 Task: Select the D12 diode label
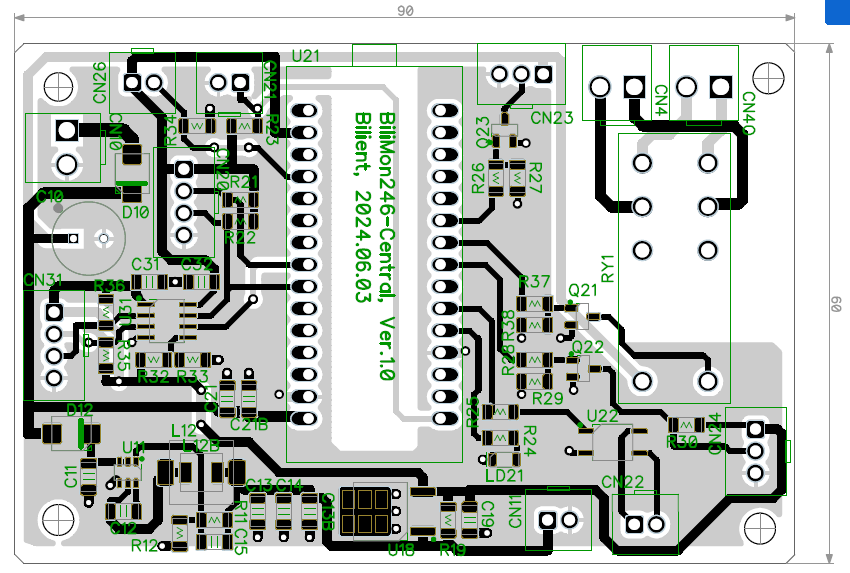coord(80,410)
